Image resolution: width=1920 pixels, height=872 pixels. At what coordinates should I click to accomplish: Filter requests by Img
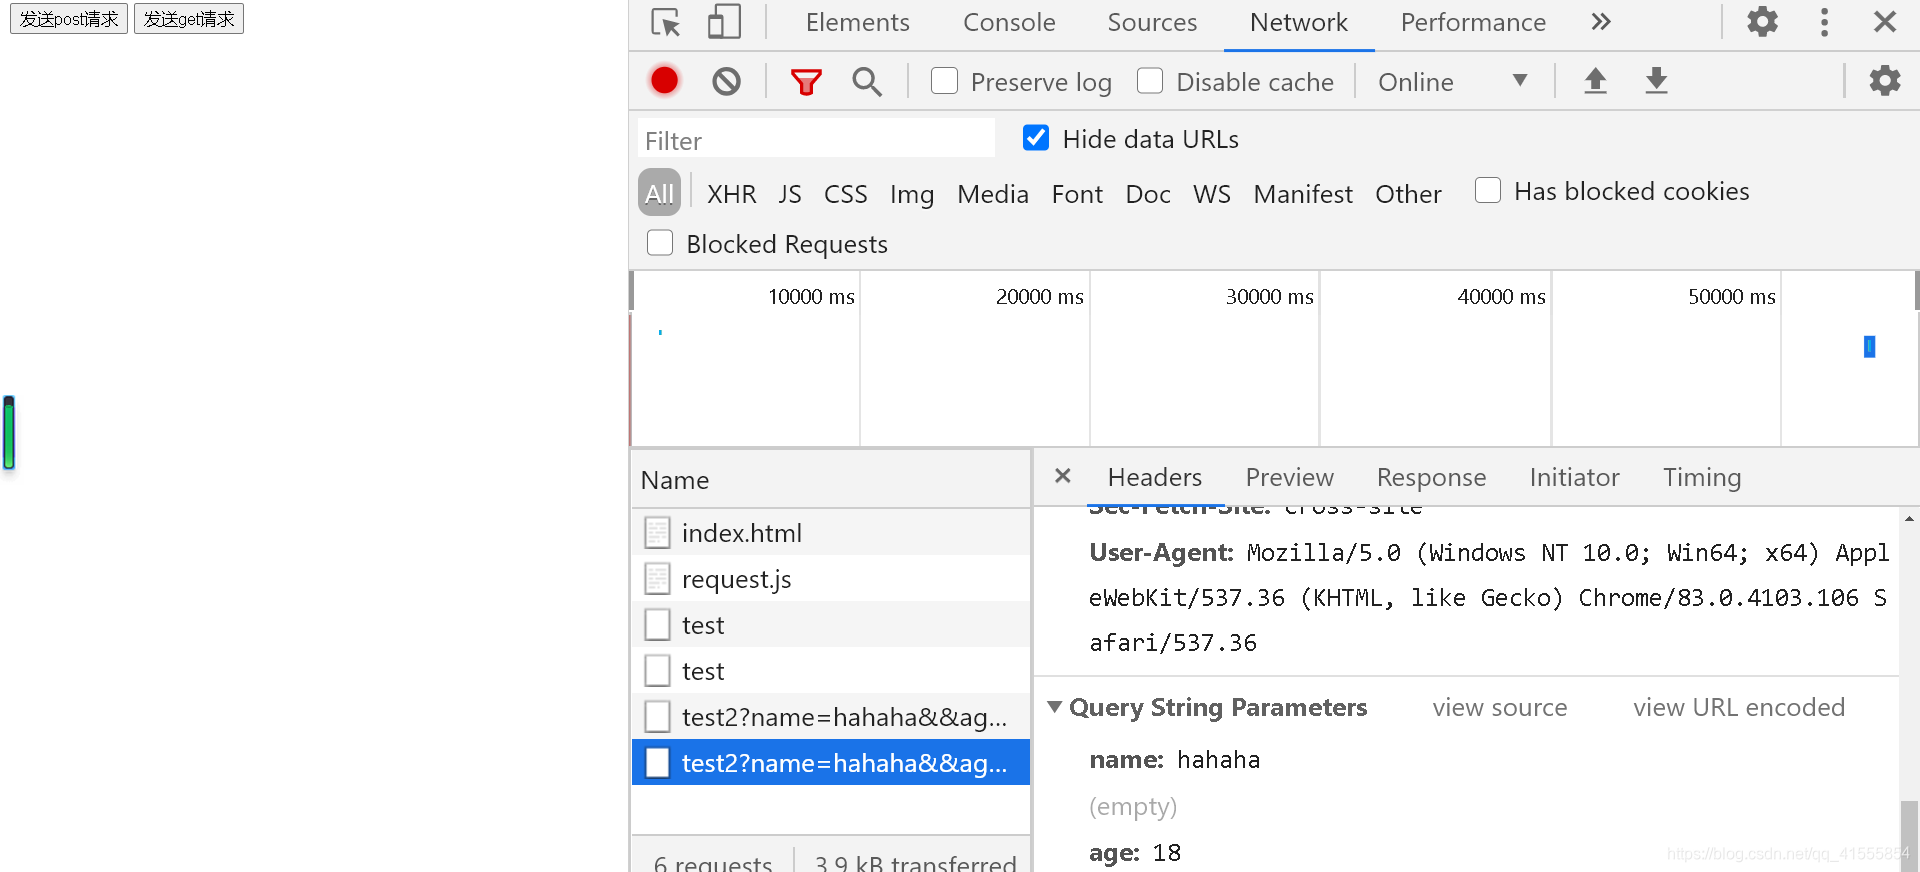click(x=912, y=194)
